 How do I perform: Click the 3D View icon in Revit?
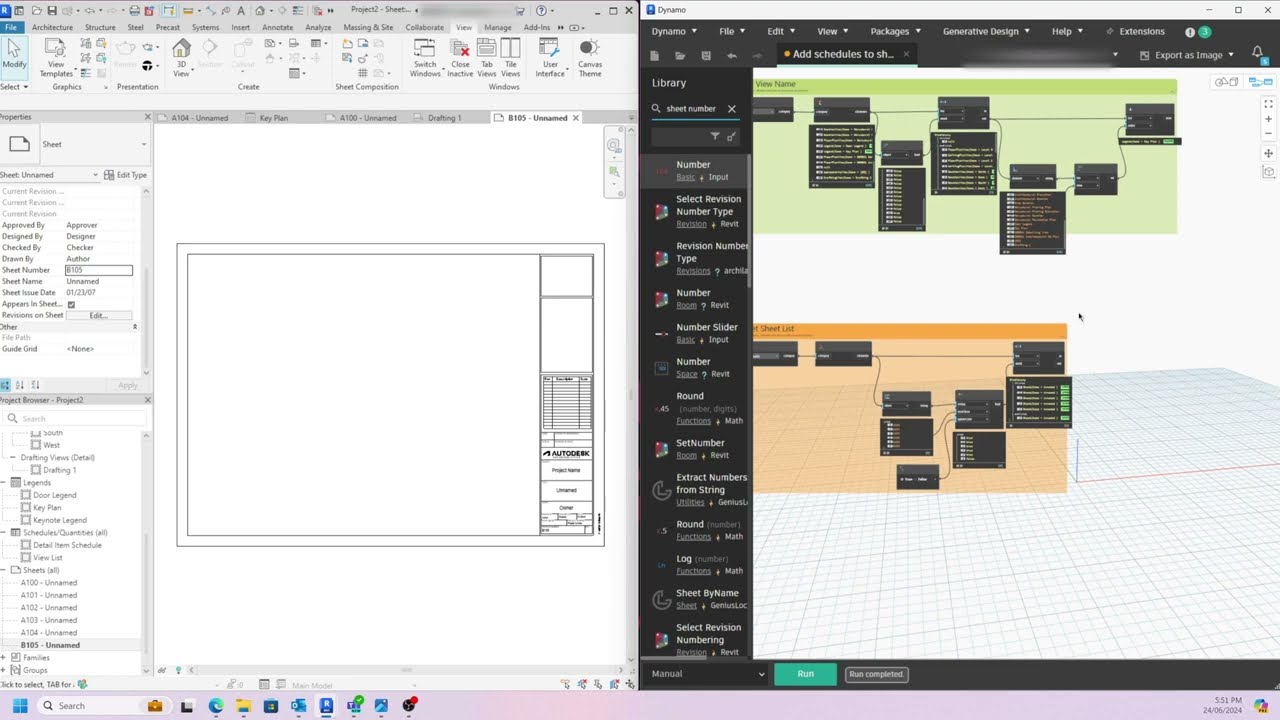pos(181,58)
